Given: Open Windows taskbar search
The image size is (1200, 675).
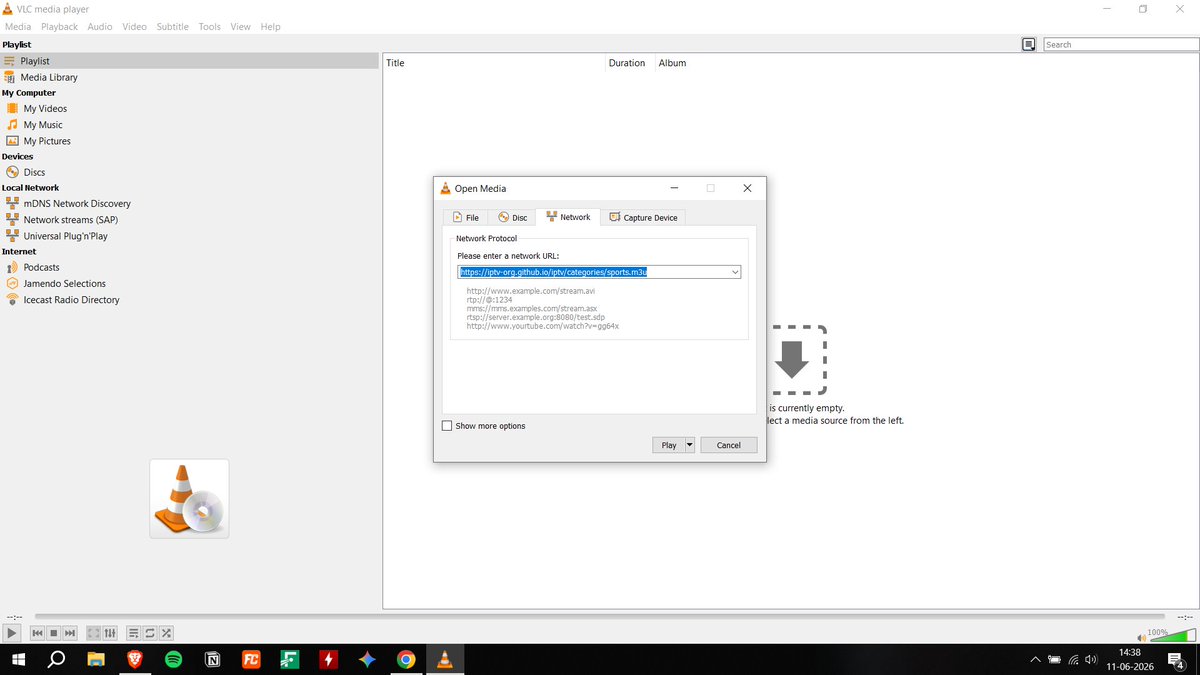Looking at the screenshot, I should [x=57, y=660].
